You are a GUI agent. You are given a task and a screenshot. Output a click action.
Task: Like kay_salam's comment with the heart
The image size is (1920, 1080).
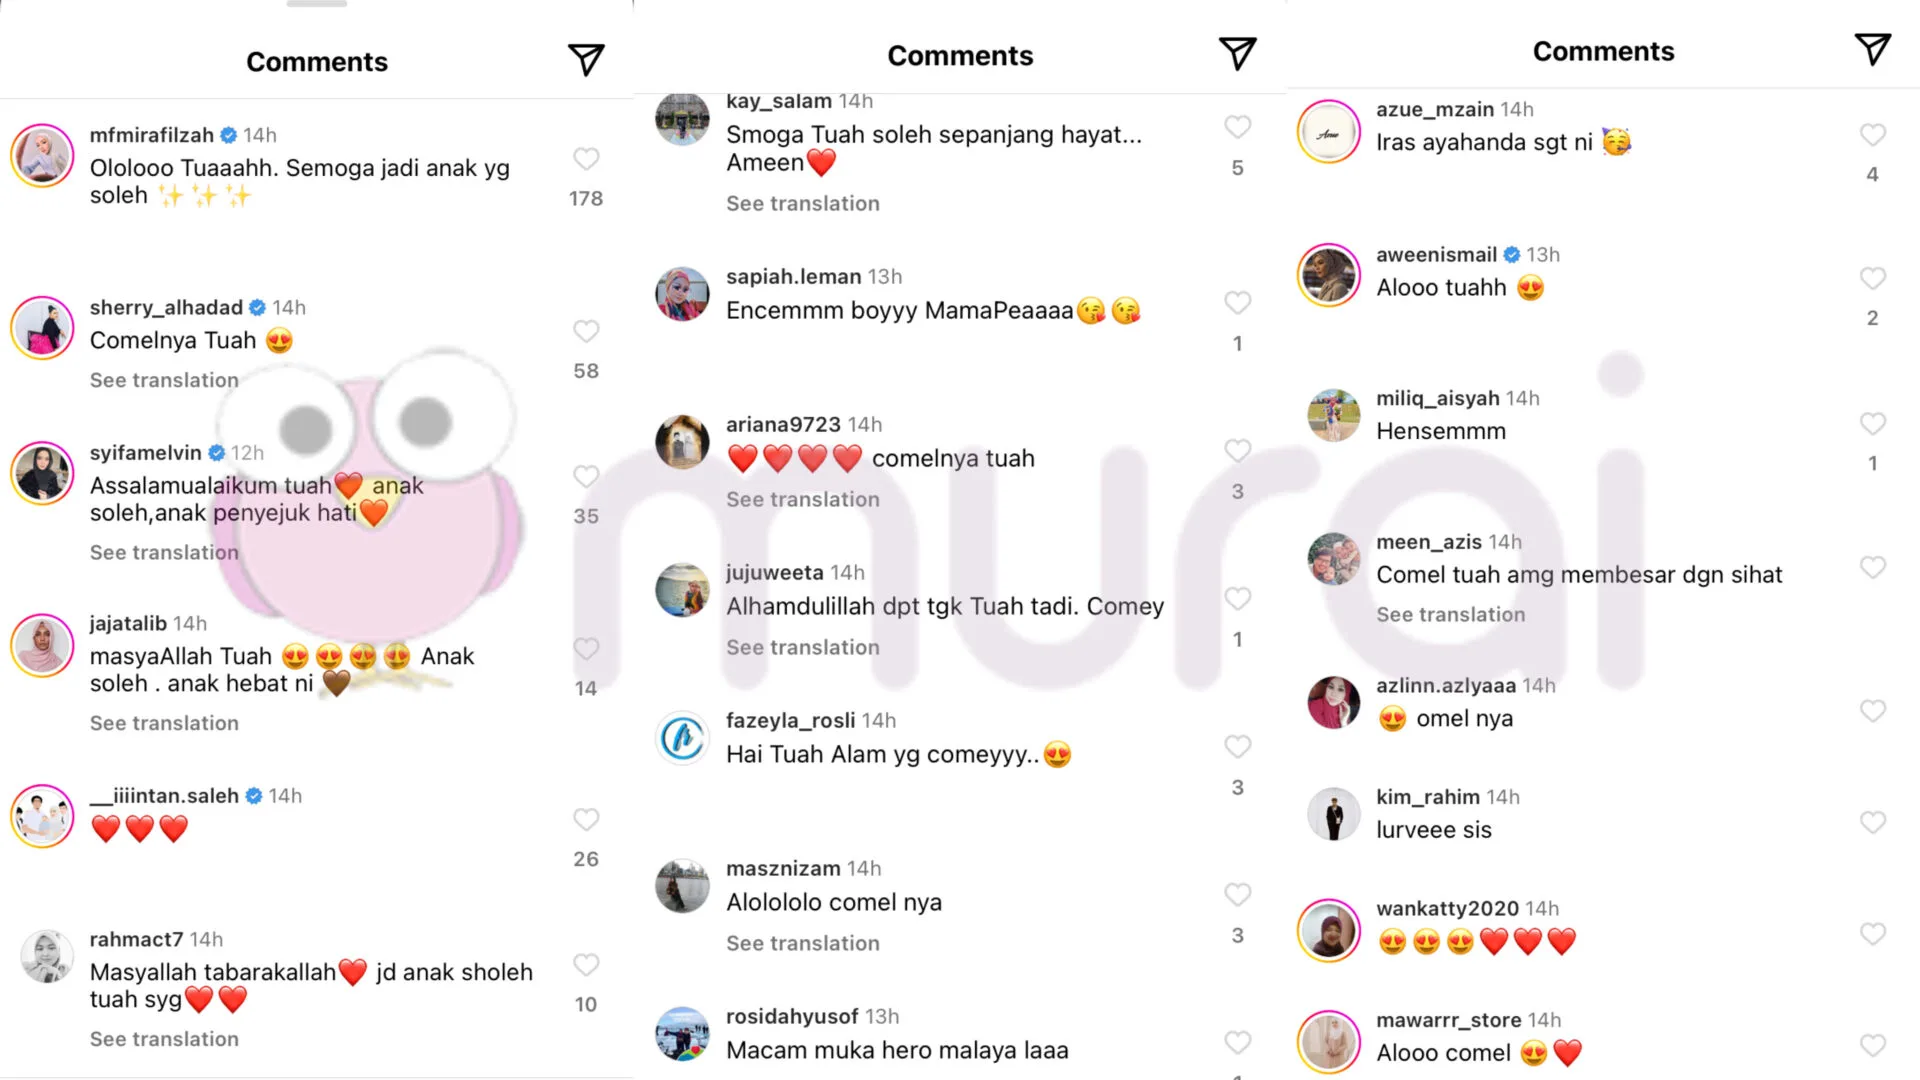(x=1237, y=127)
